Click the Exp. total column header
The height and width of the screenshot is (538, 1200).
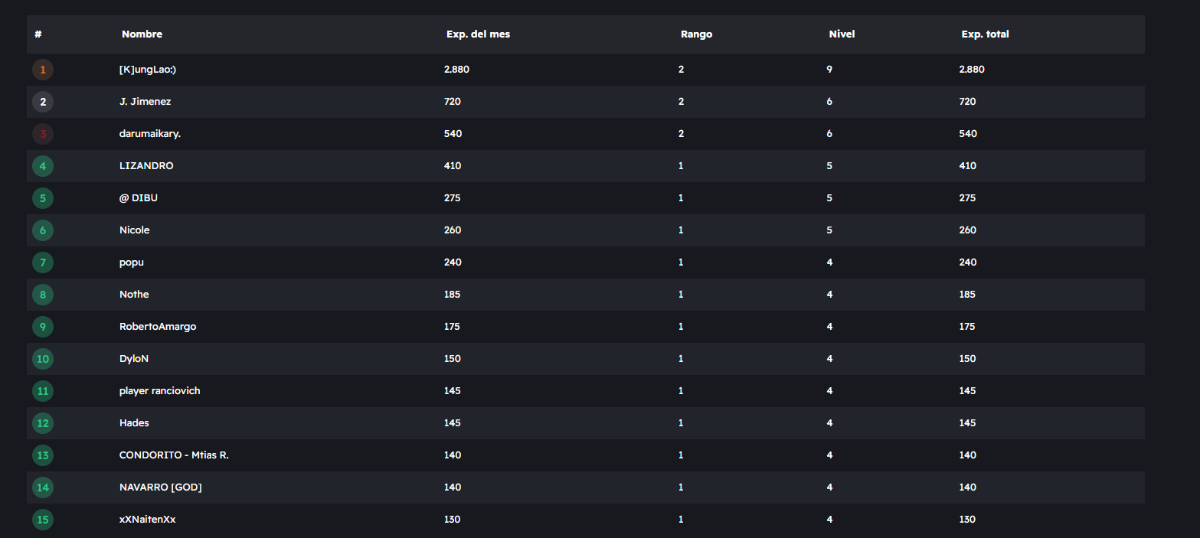[985, 34]
